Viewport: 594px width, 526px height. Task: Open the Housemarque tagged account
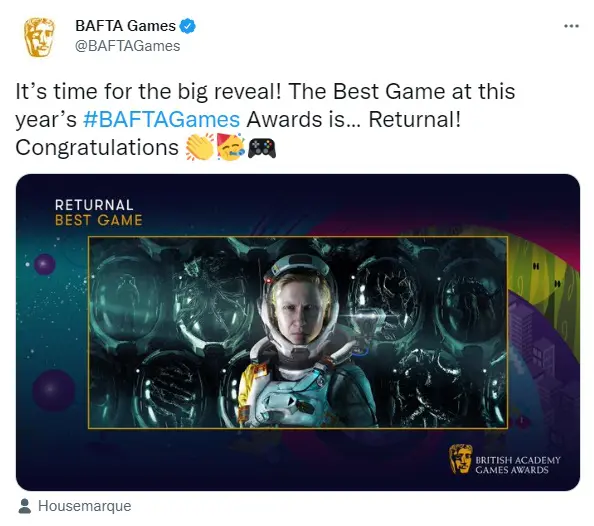click(84, 506)
